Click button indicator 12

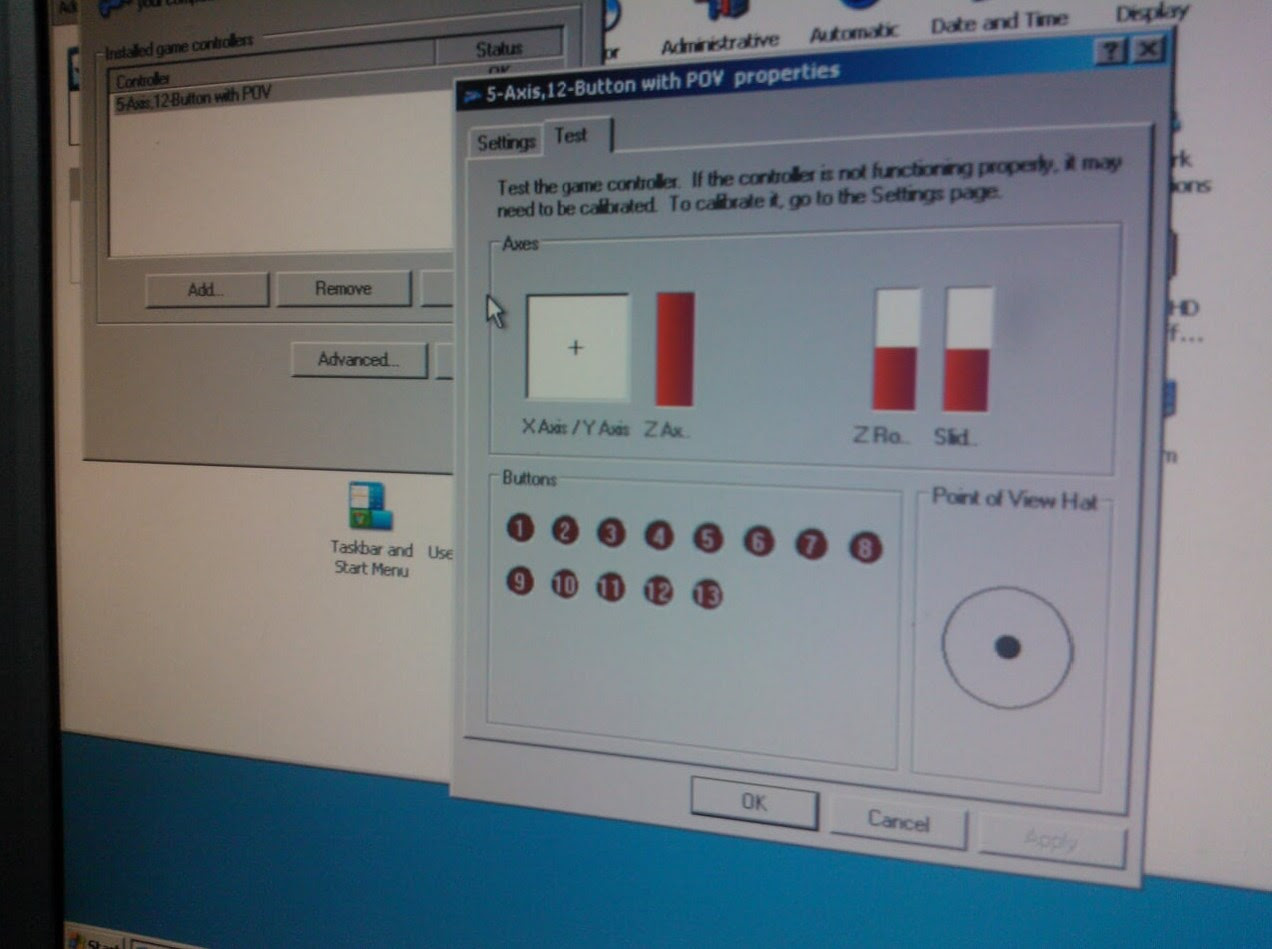point(658,592)
